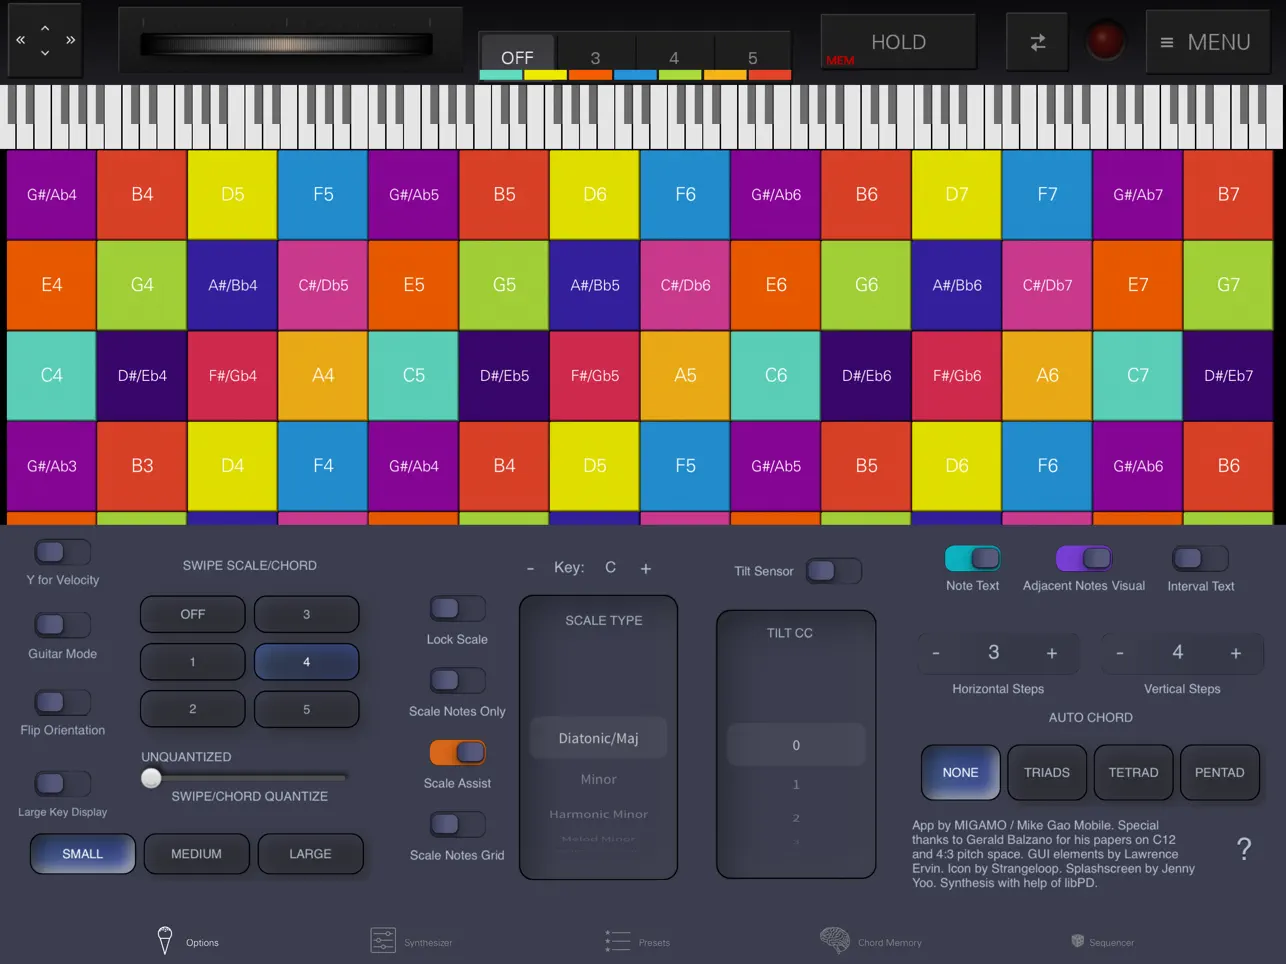Click the mini piano keyboard strip
The height and width of the screenshot is (964, 1286).
[643, 117]
